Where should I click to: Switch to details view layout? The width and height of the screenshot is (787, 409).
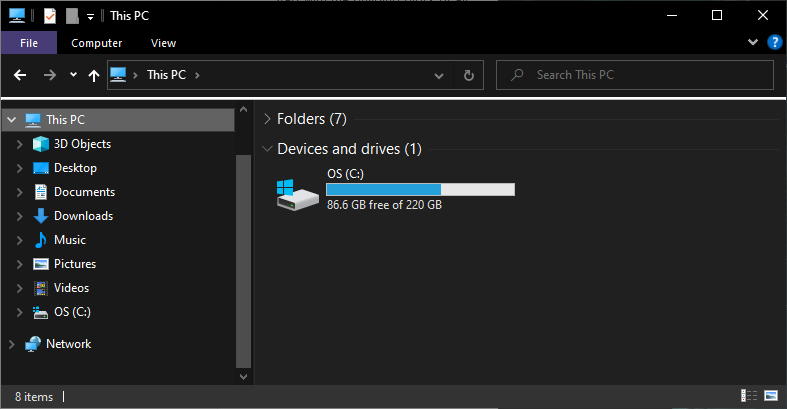[749, 397]
